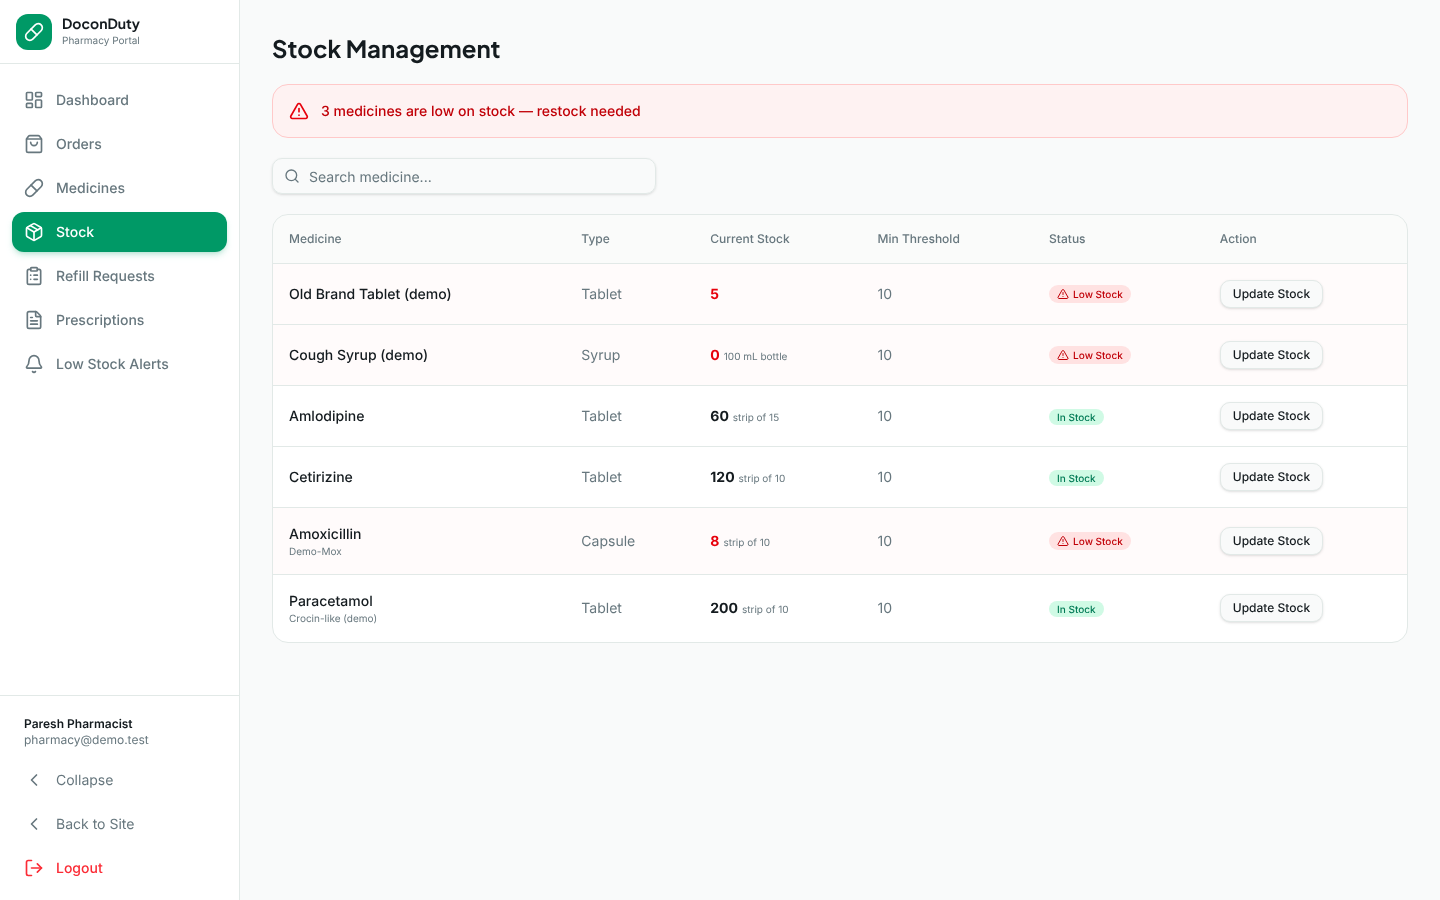This screenshot has width=1440, height=900.
Task: Click Back to Site link
Action: click(x=119, y=824)
